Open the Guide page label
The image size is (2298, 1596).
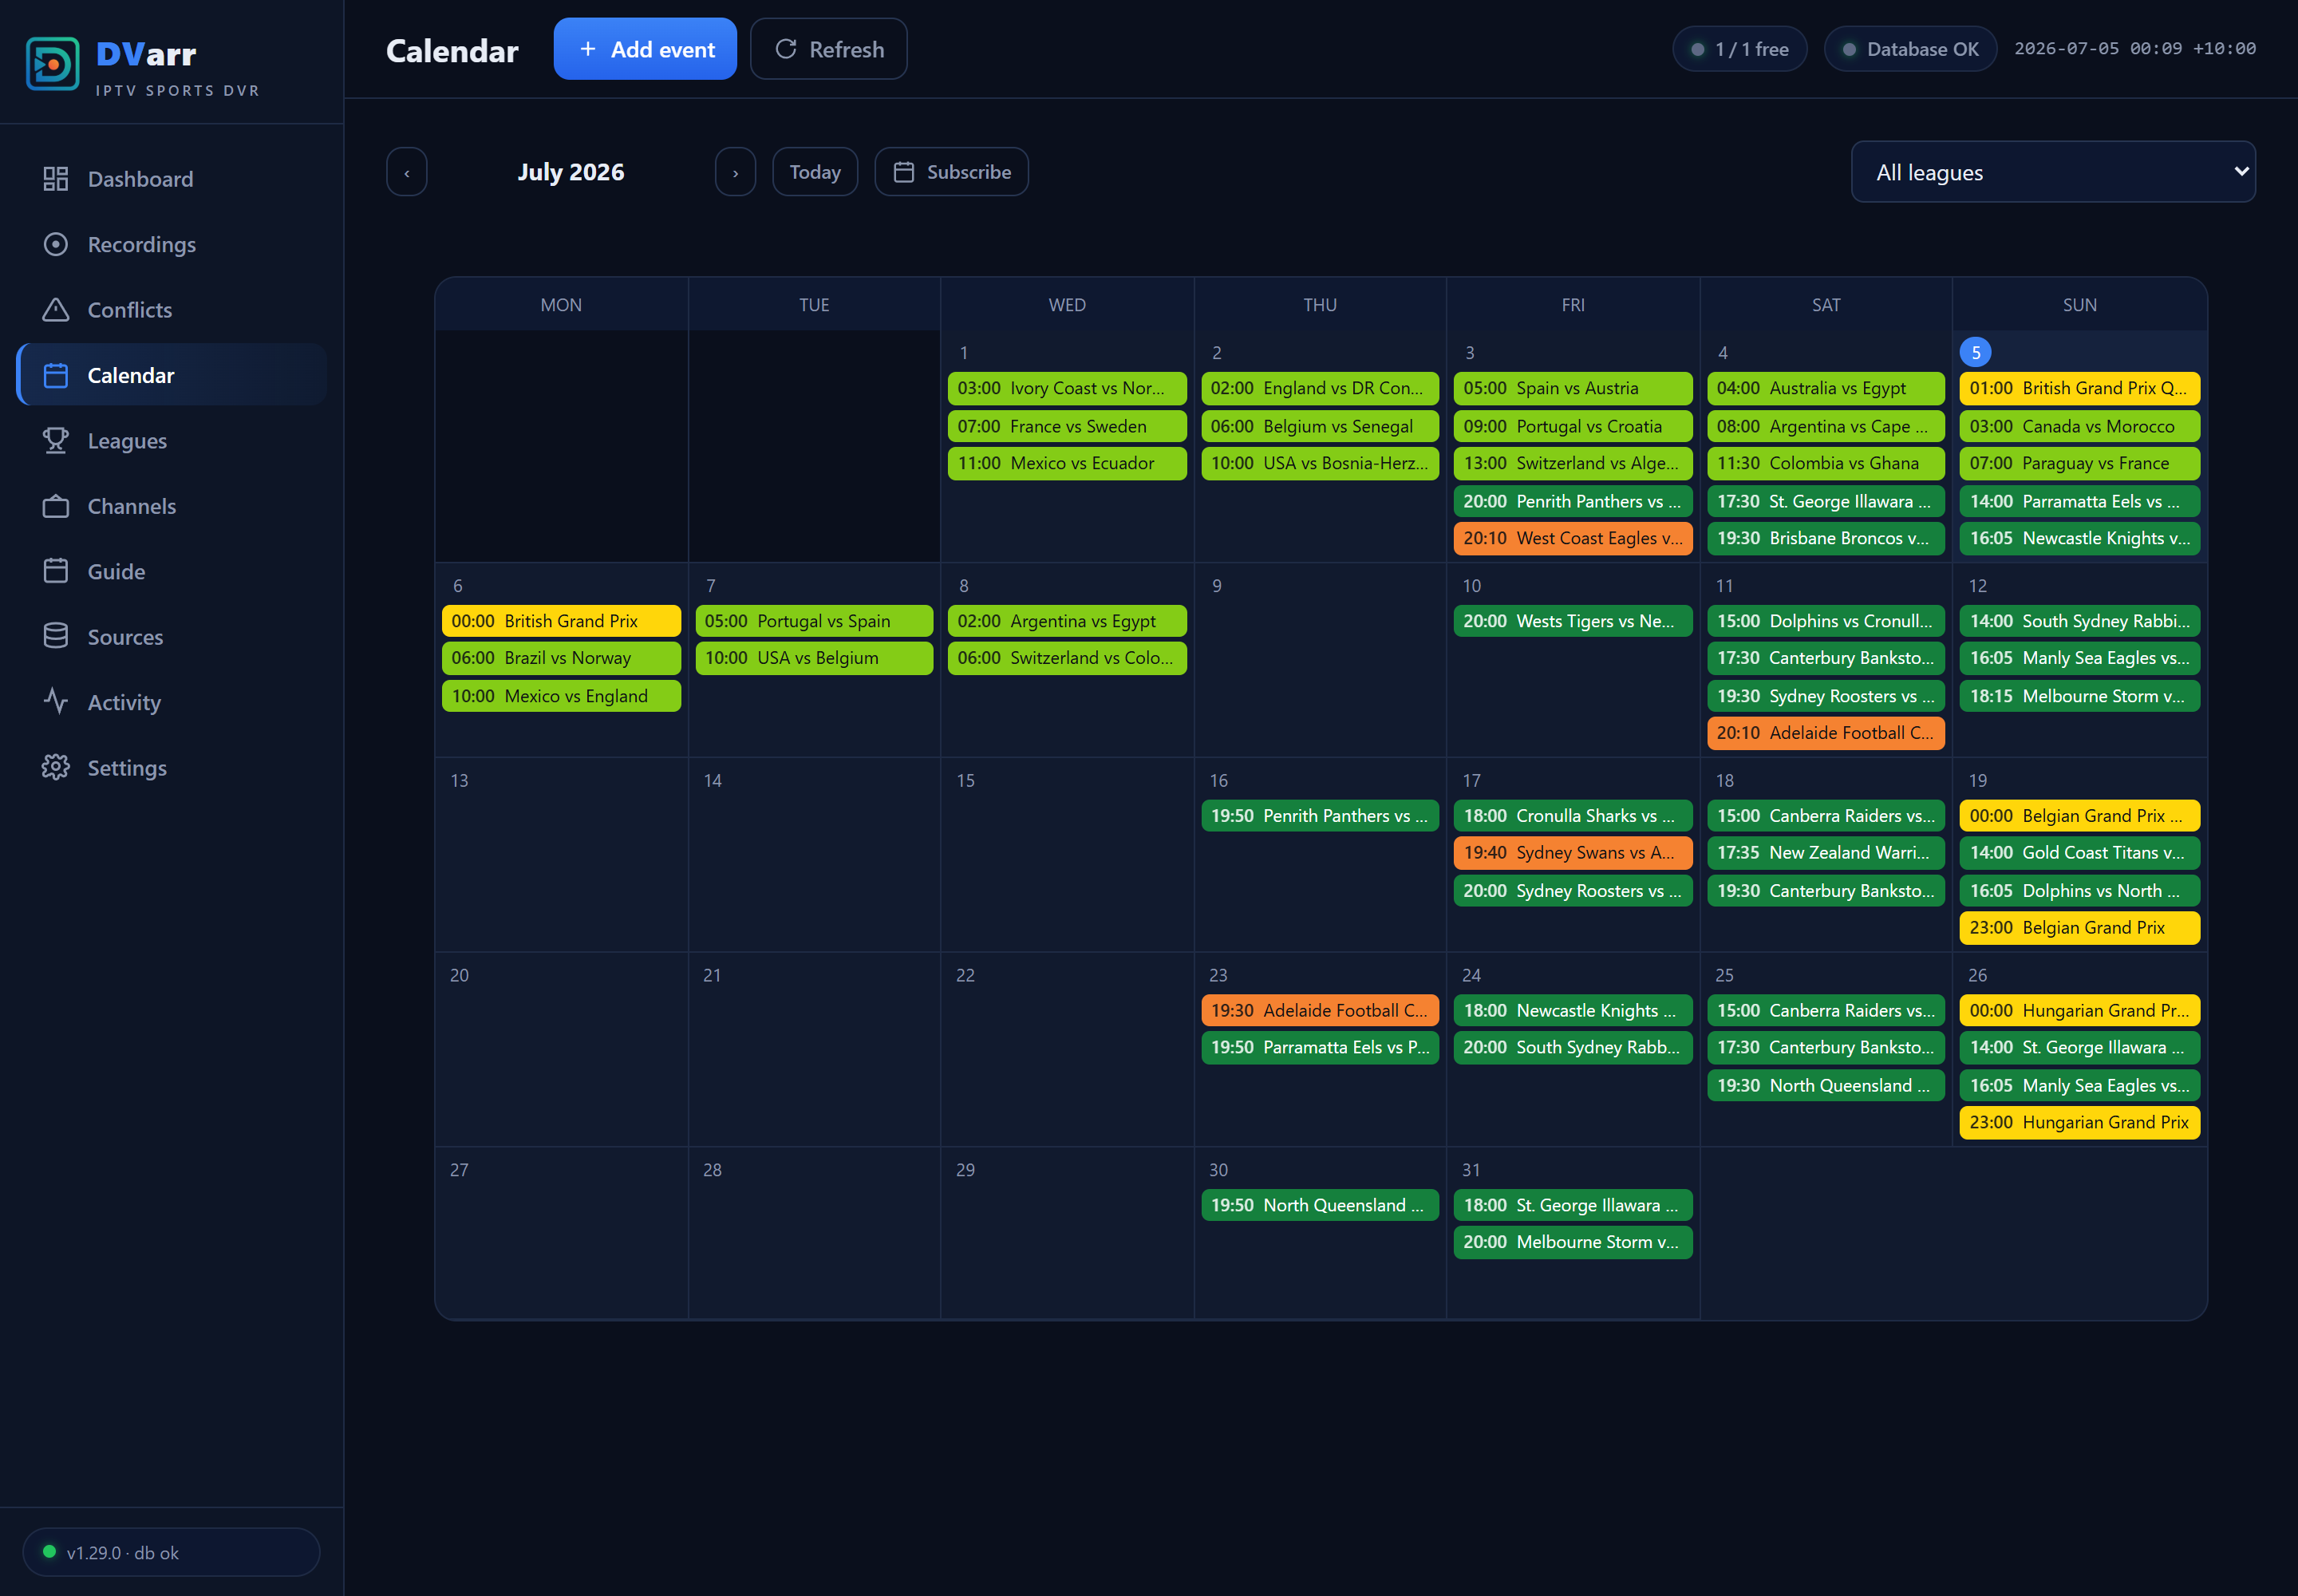point(116,571)
